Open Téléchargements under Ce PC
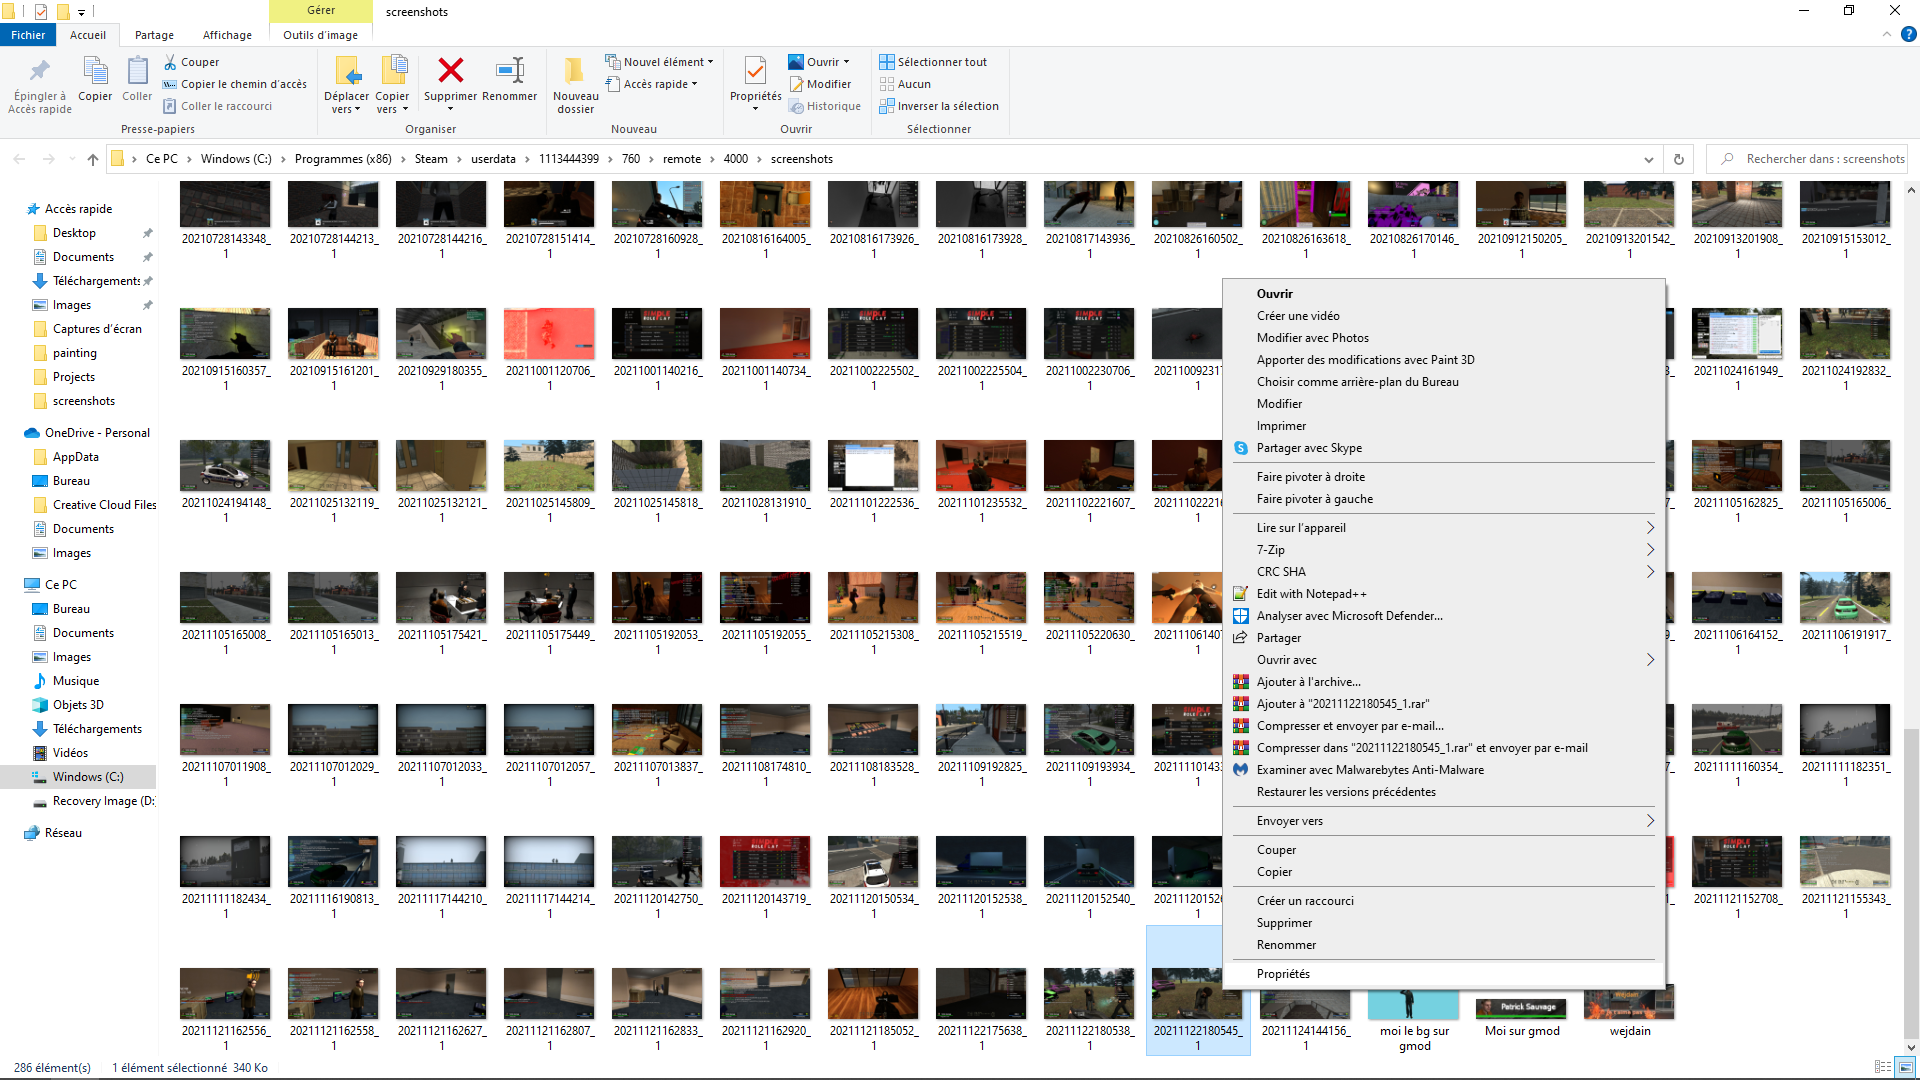The height and width of the screenshot is (1080, 1920). point(97,729)
